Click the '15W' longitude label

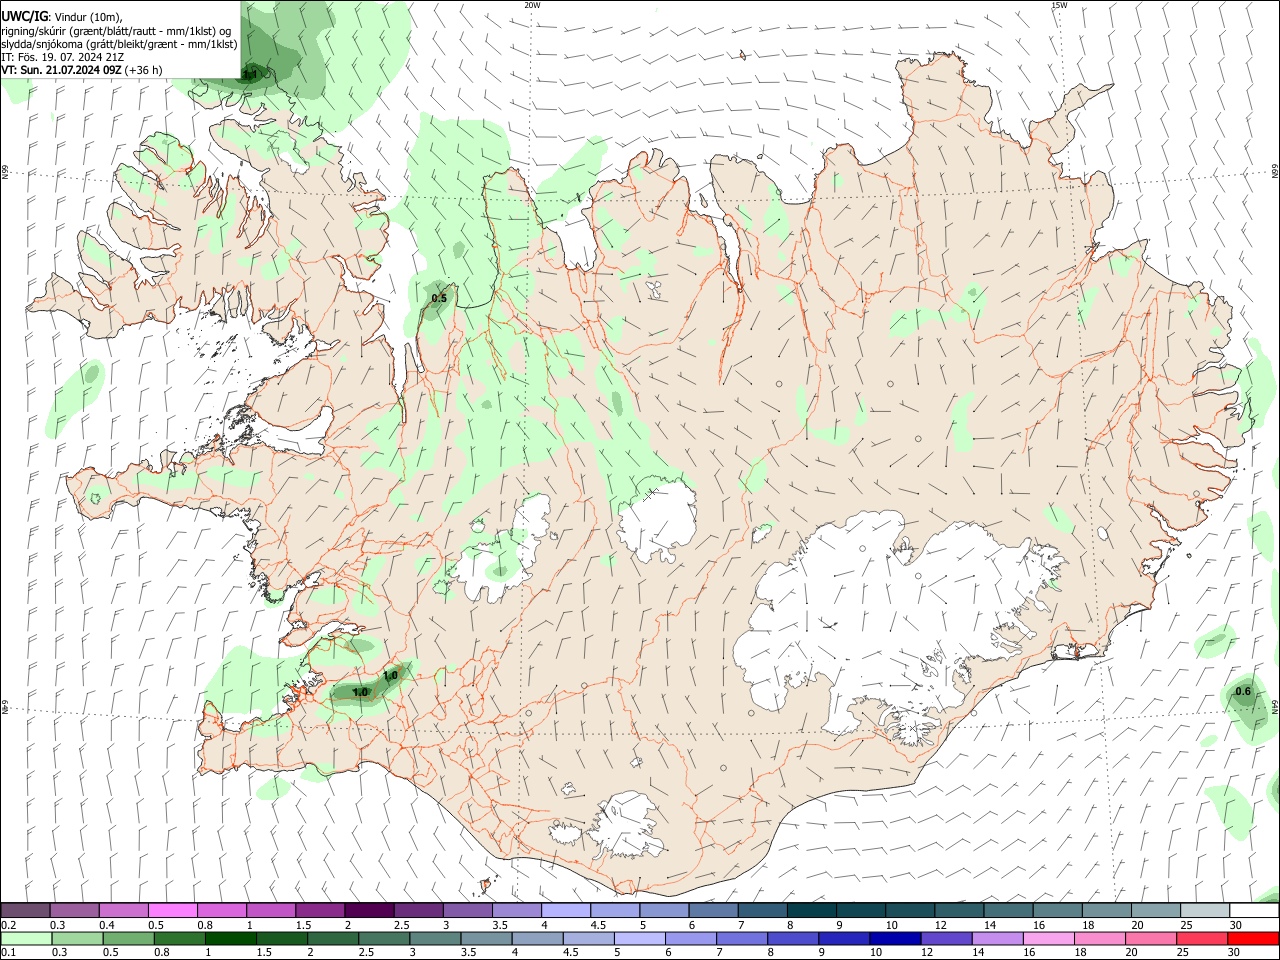point(1059,5)
